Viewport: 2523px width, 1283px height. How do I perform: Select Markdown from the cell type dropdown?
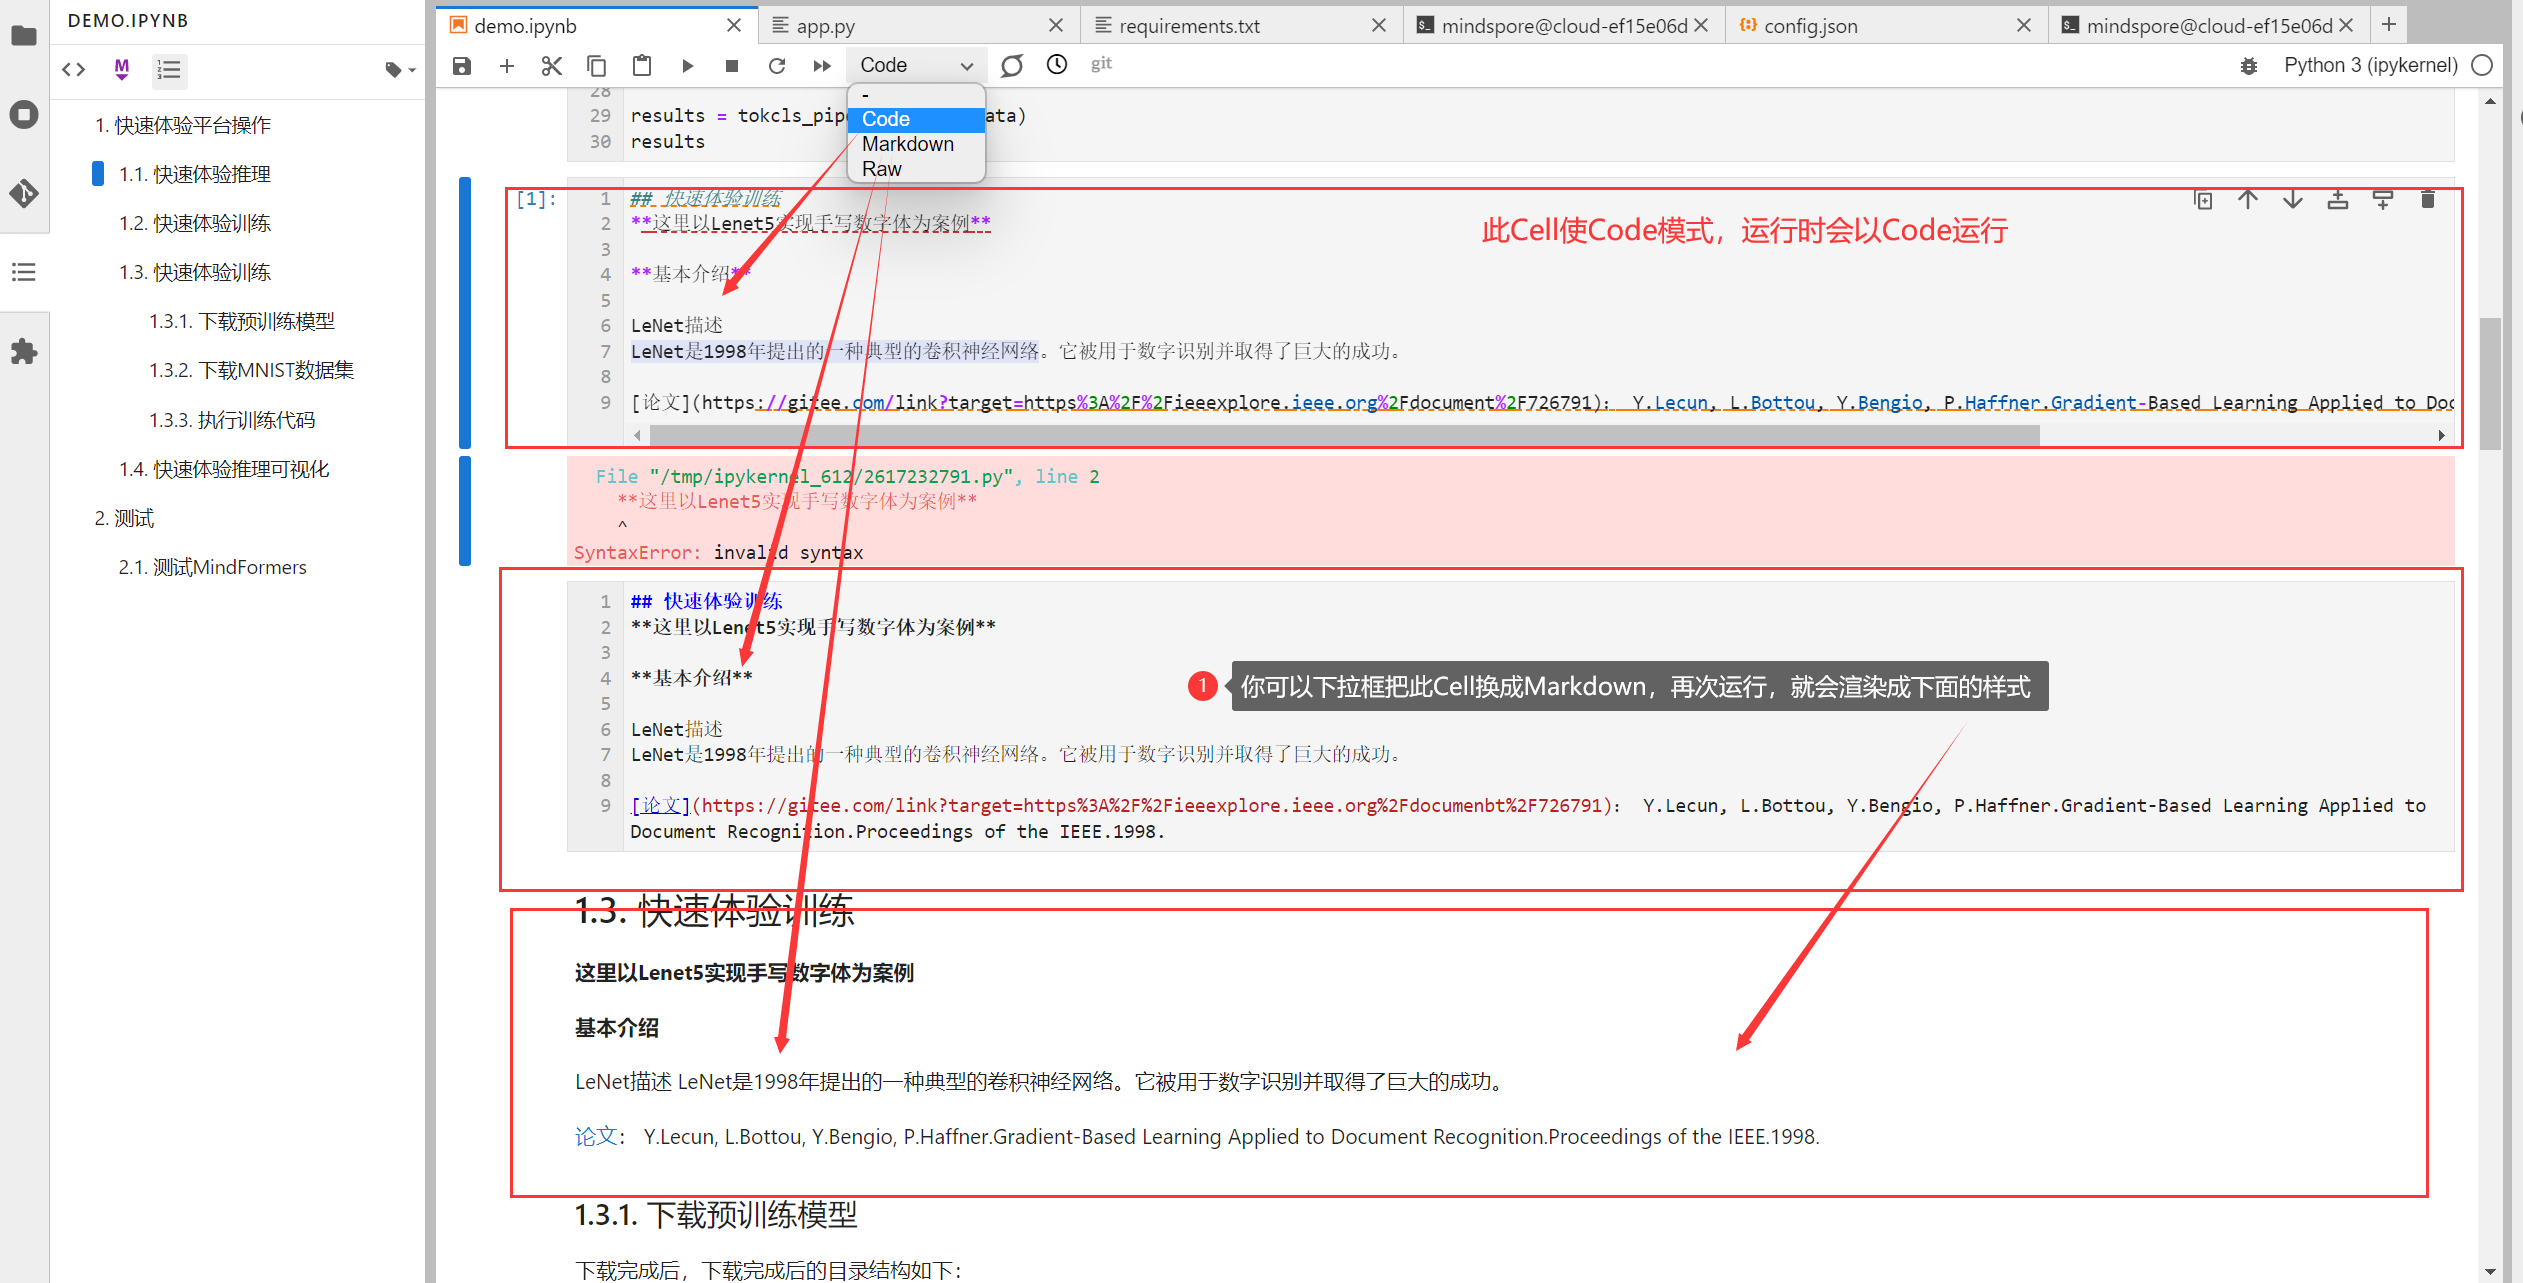point(907,144)
